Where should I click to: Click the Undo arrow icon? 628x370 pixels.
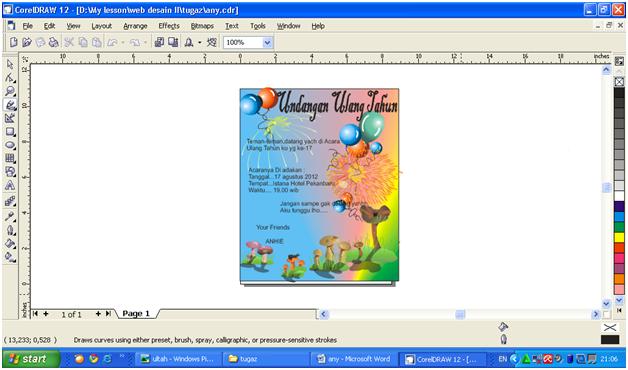tap(112, 42)
